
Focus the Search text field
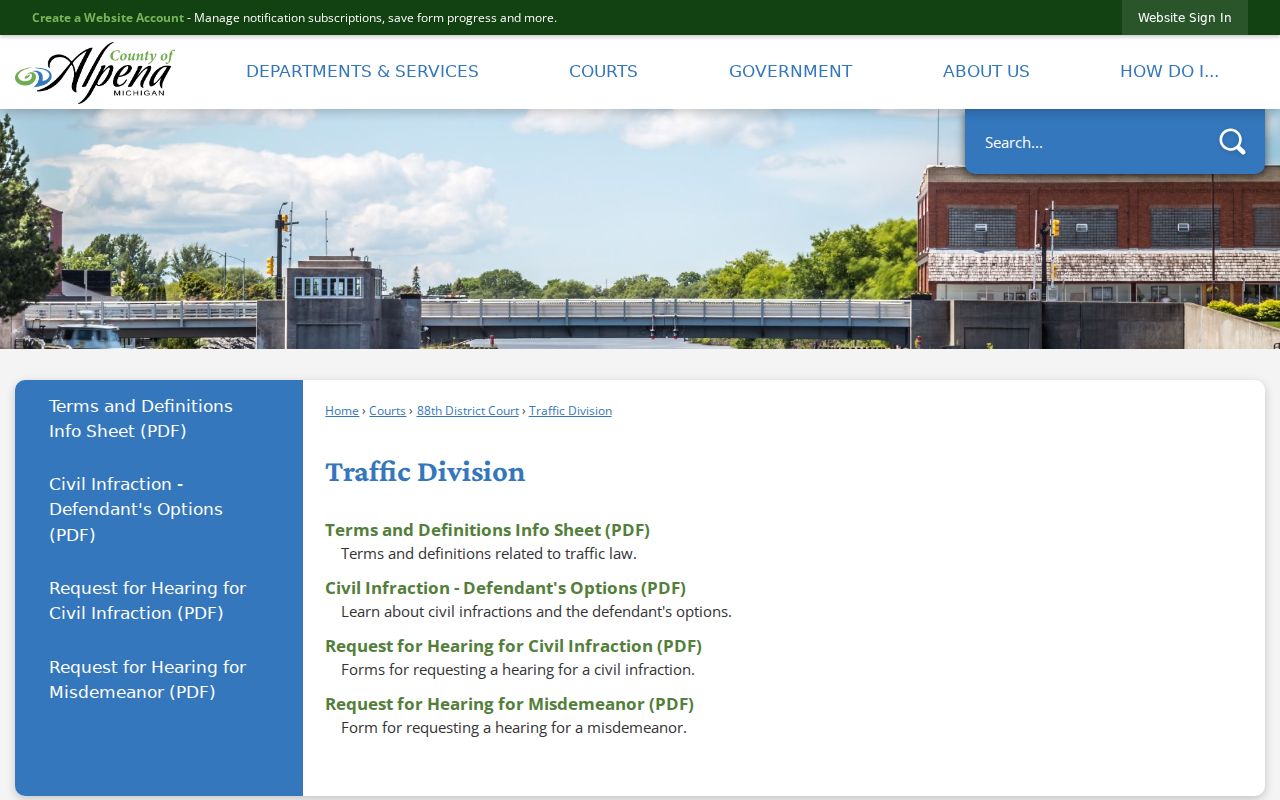tap(1090, 142)
